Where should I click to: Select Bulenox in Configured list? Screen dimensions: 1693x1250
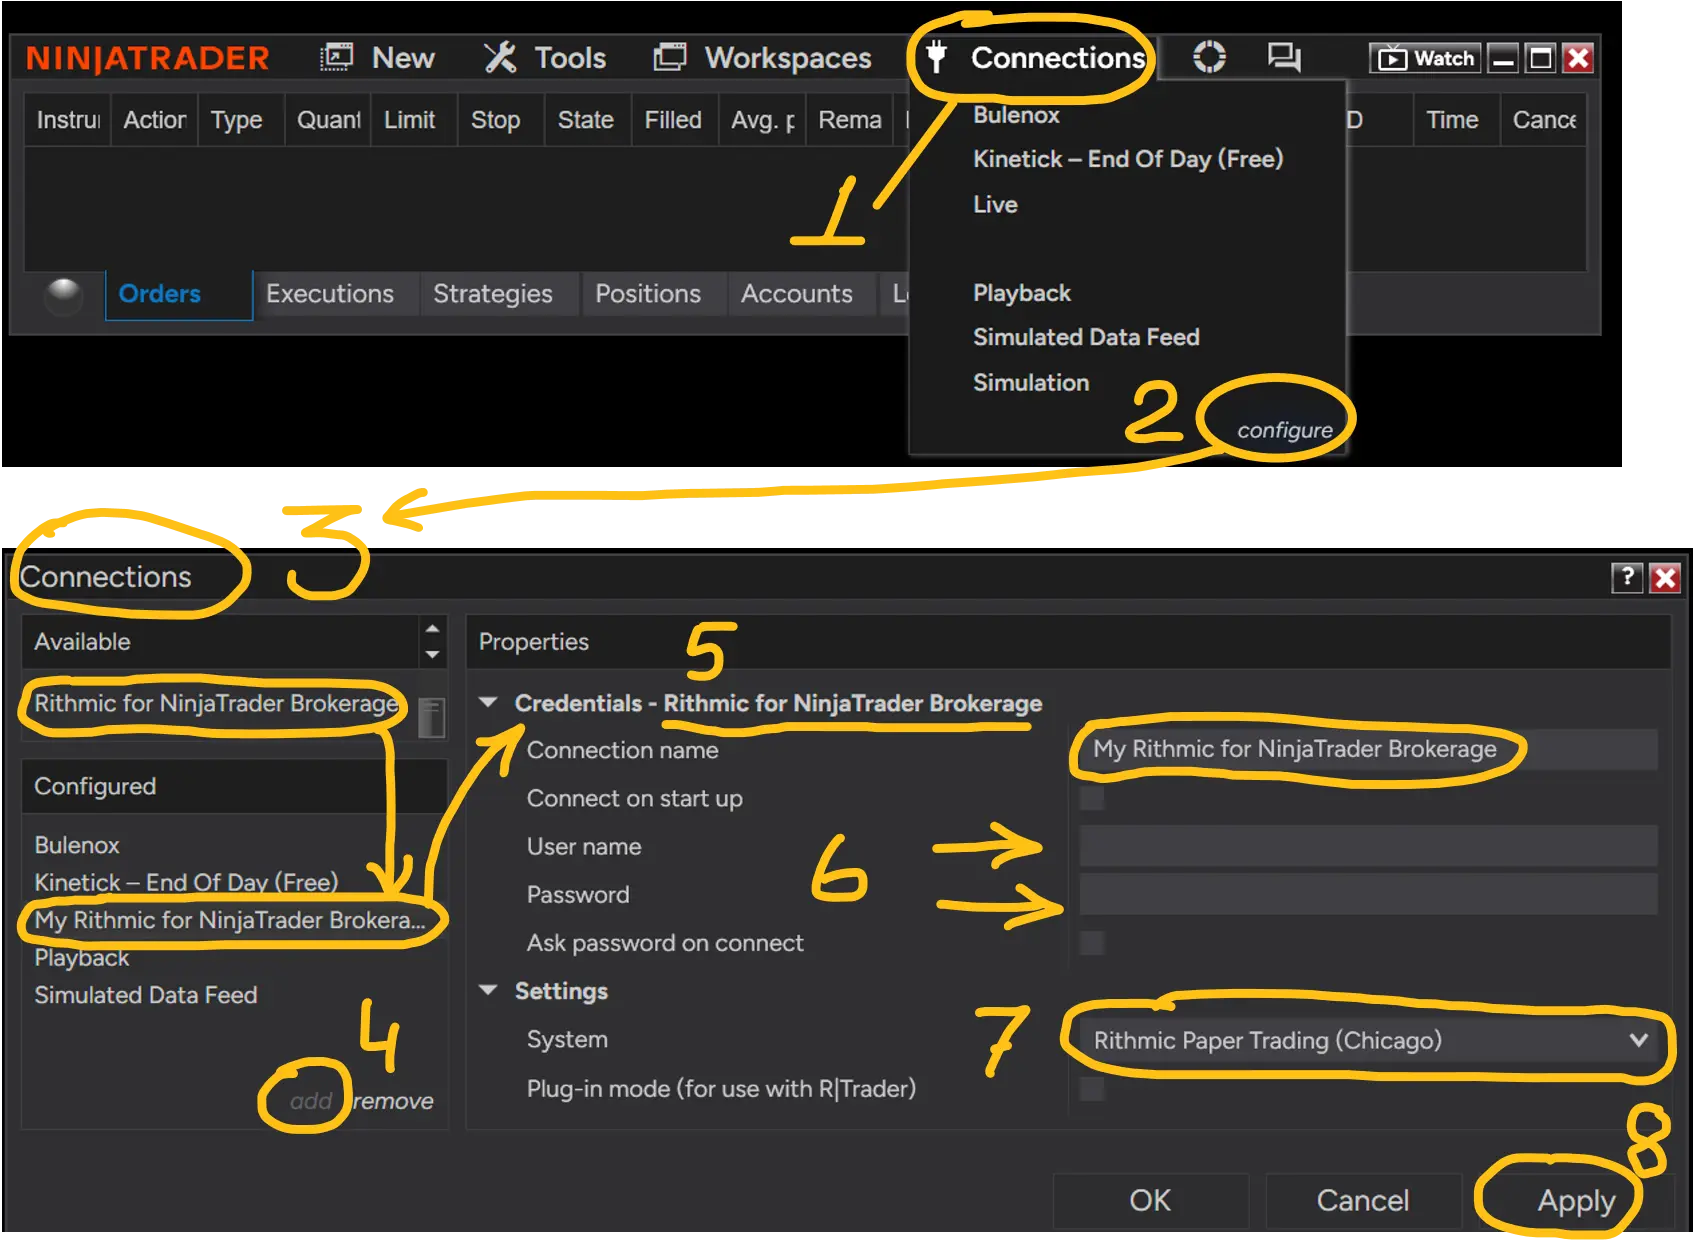(77, 845)
